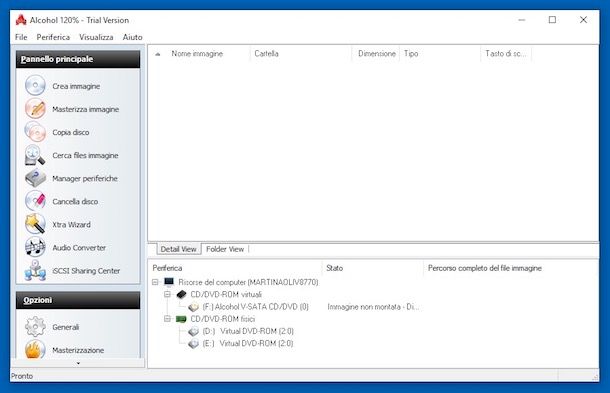Switch to the Detail View tab
The width and height of the screenshot is (610, 393).
click(x=179, y=249)
